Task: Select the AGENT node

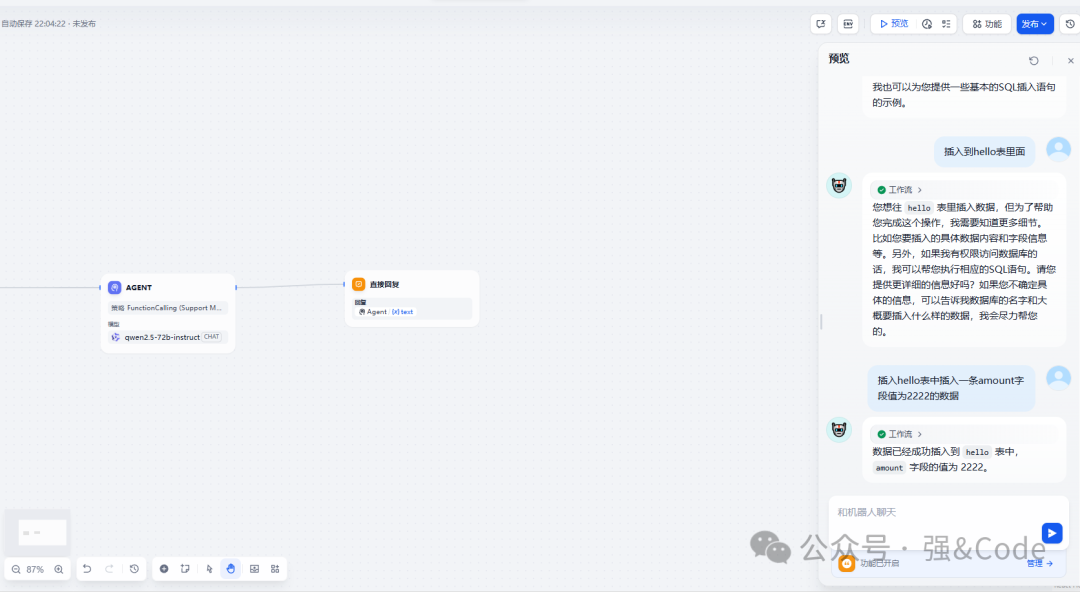Action: click(x=168, y=313)
